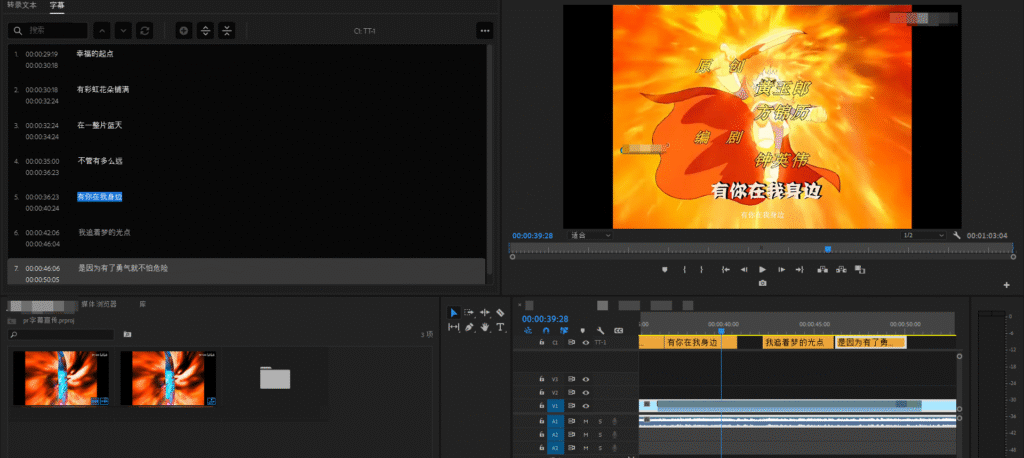Open the captions panel three-dot options menu
1024x458 pixels.
[485, 31]
